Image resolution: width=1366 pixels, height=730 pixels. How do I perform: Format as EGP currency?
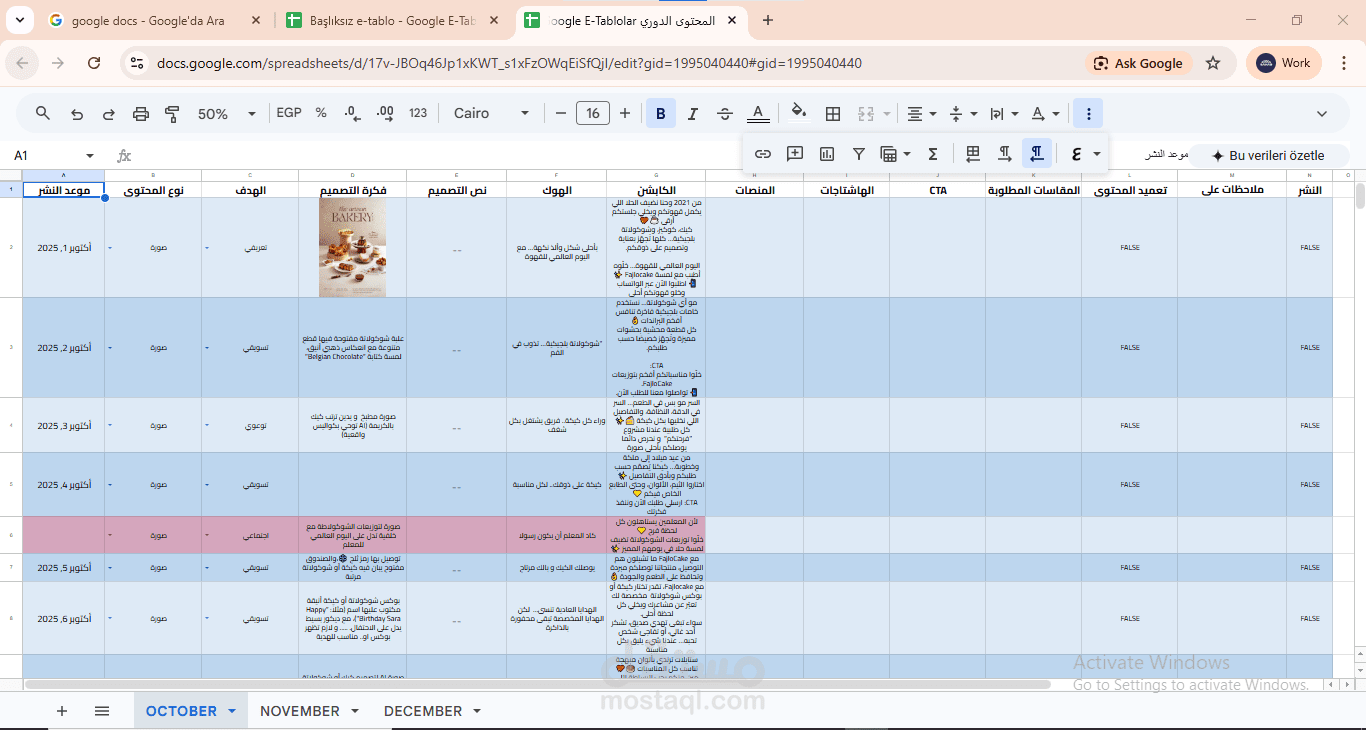(289, 113)
